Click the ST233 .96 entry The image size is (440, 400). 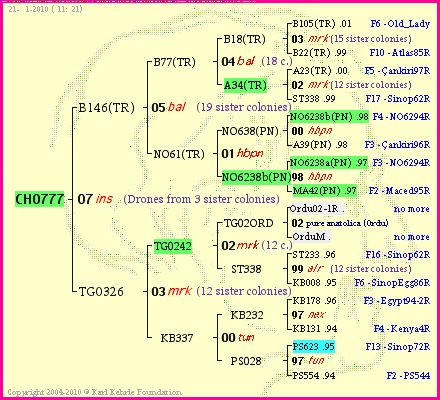[314, 255]
